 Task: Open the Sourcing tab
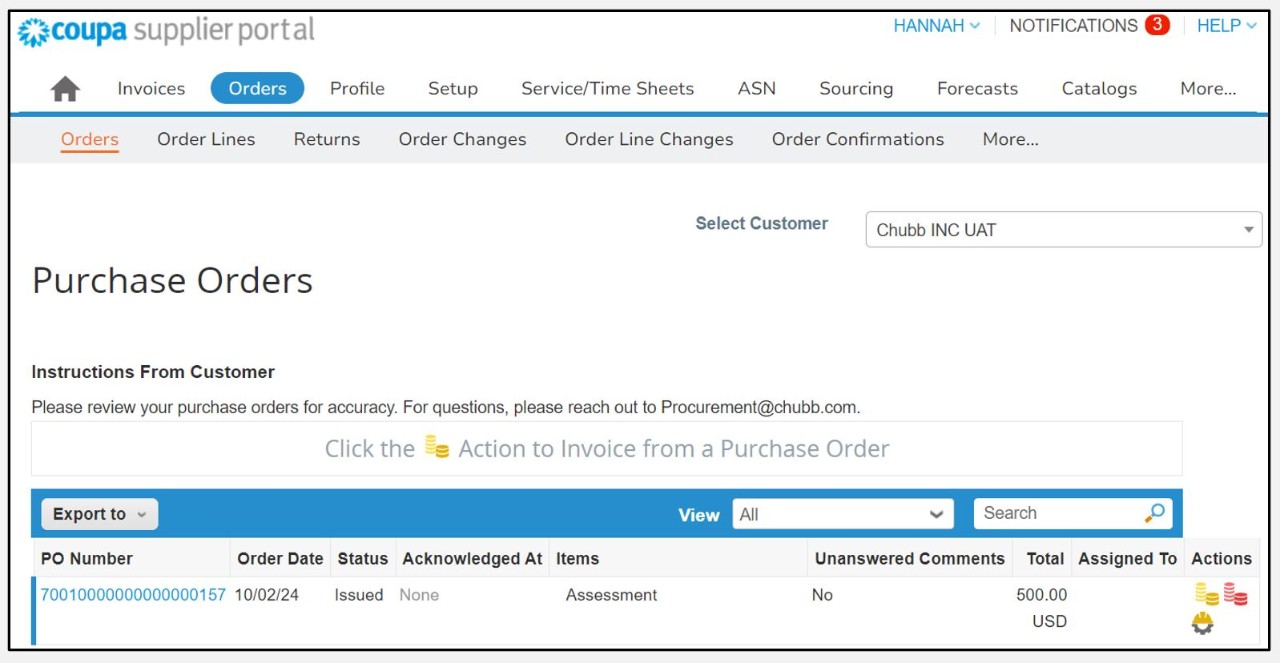(x=856, y=89)
